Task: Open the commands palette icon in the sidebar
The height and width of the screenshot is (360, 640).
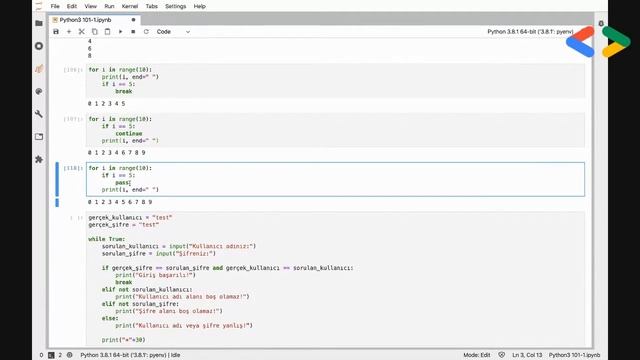Action: 39,91
